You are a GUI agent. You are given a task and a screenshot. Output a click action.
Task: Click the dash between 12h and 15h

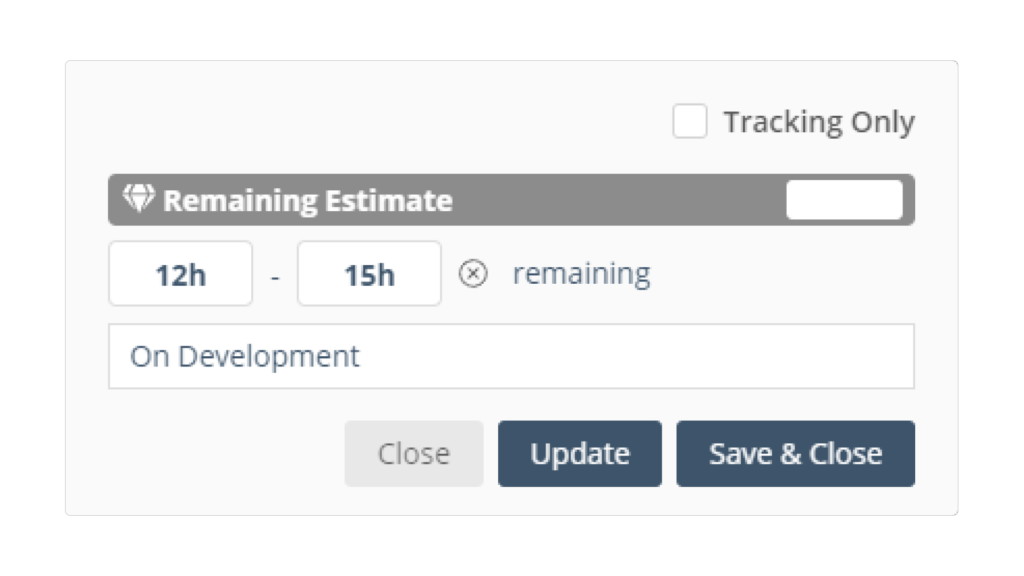[x=275, y=278]
